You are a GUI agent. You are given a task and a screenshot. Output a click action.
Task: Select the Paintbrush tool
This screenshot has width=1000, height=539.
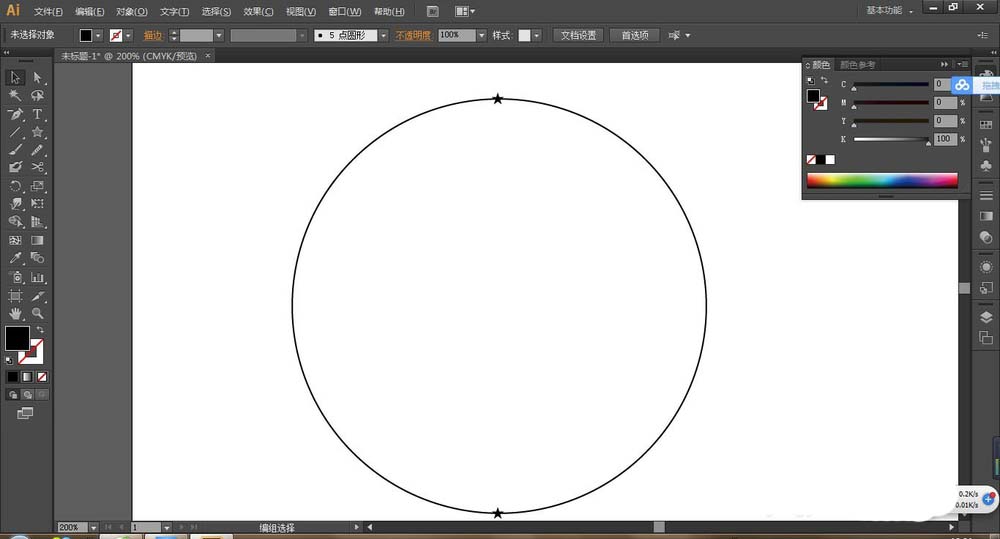15,150
